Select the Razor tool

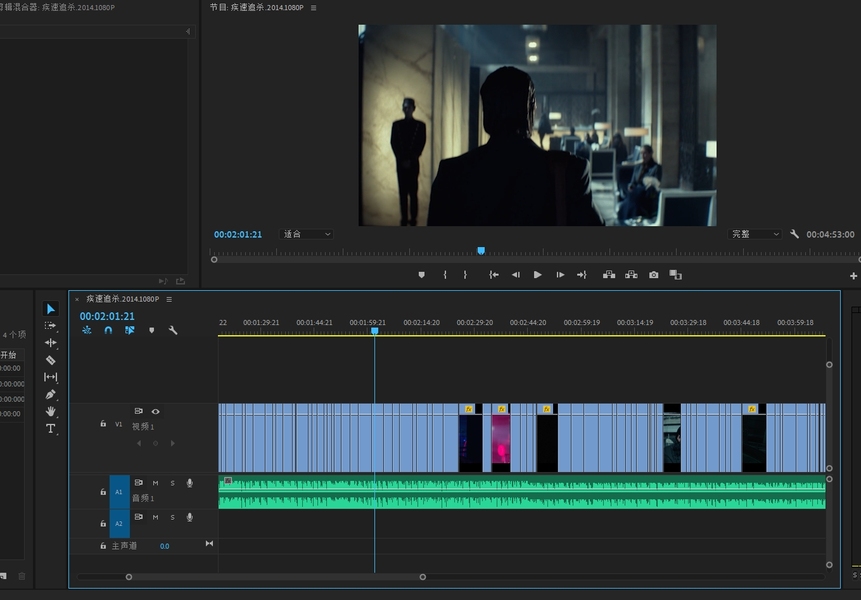click(51, 361)
